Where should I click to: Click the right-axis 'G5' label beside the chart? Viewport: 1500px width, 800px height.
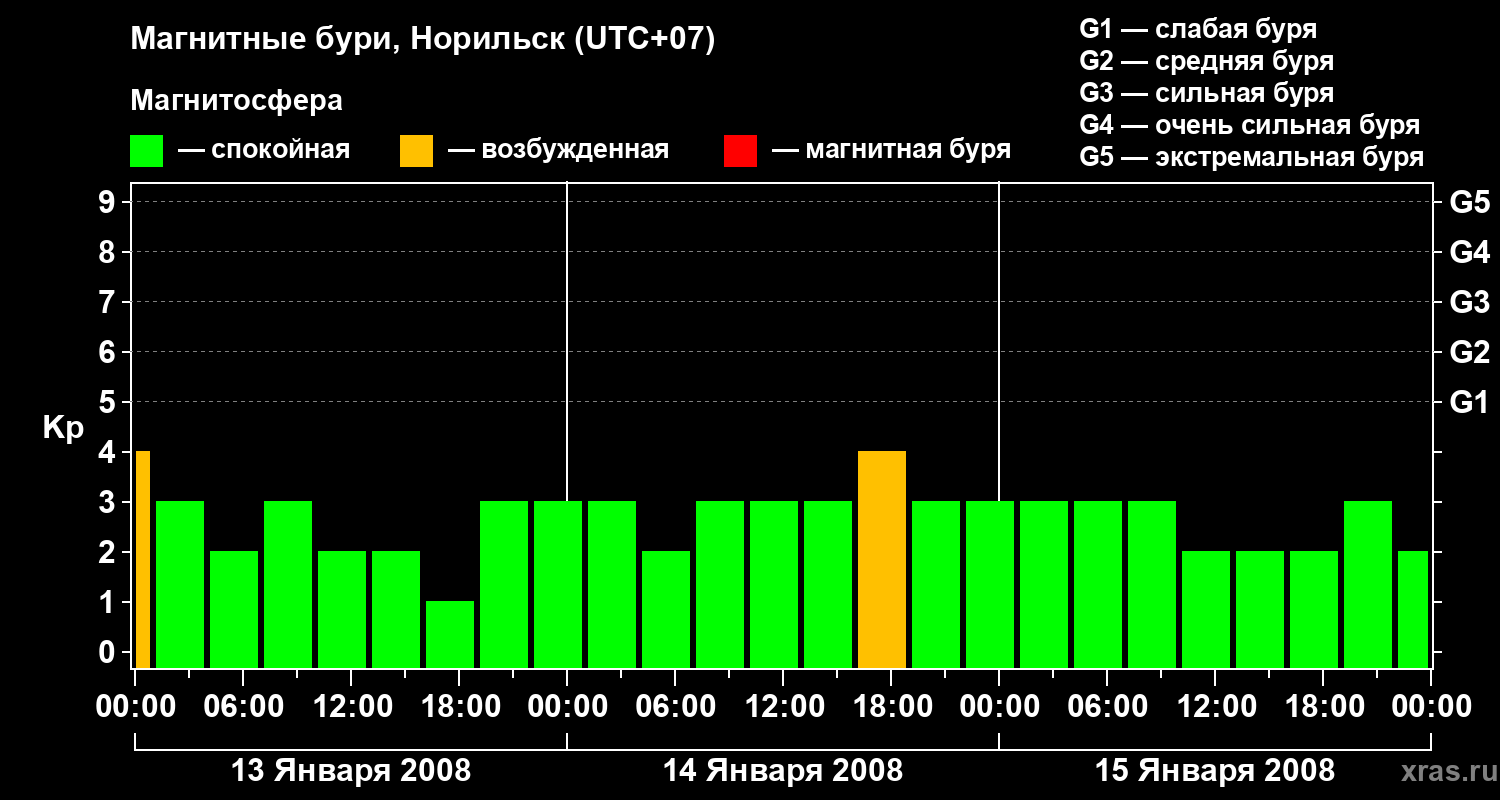tap(1469, 203)
